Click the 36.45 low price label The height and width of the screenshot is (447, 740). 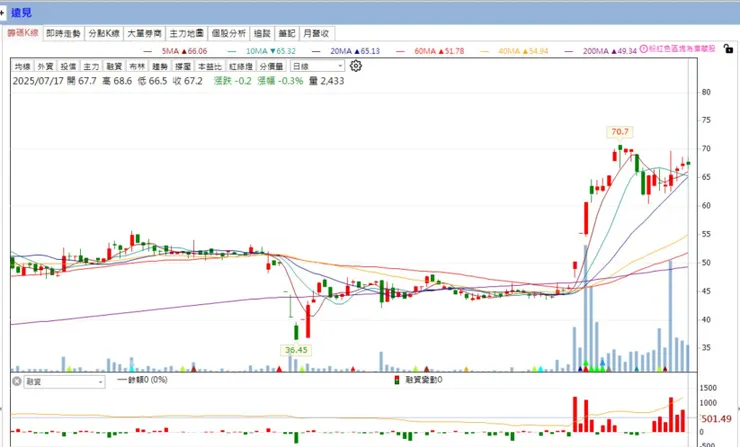coord(296,350)
